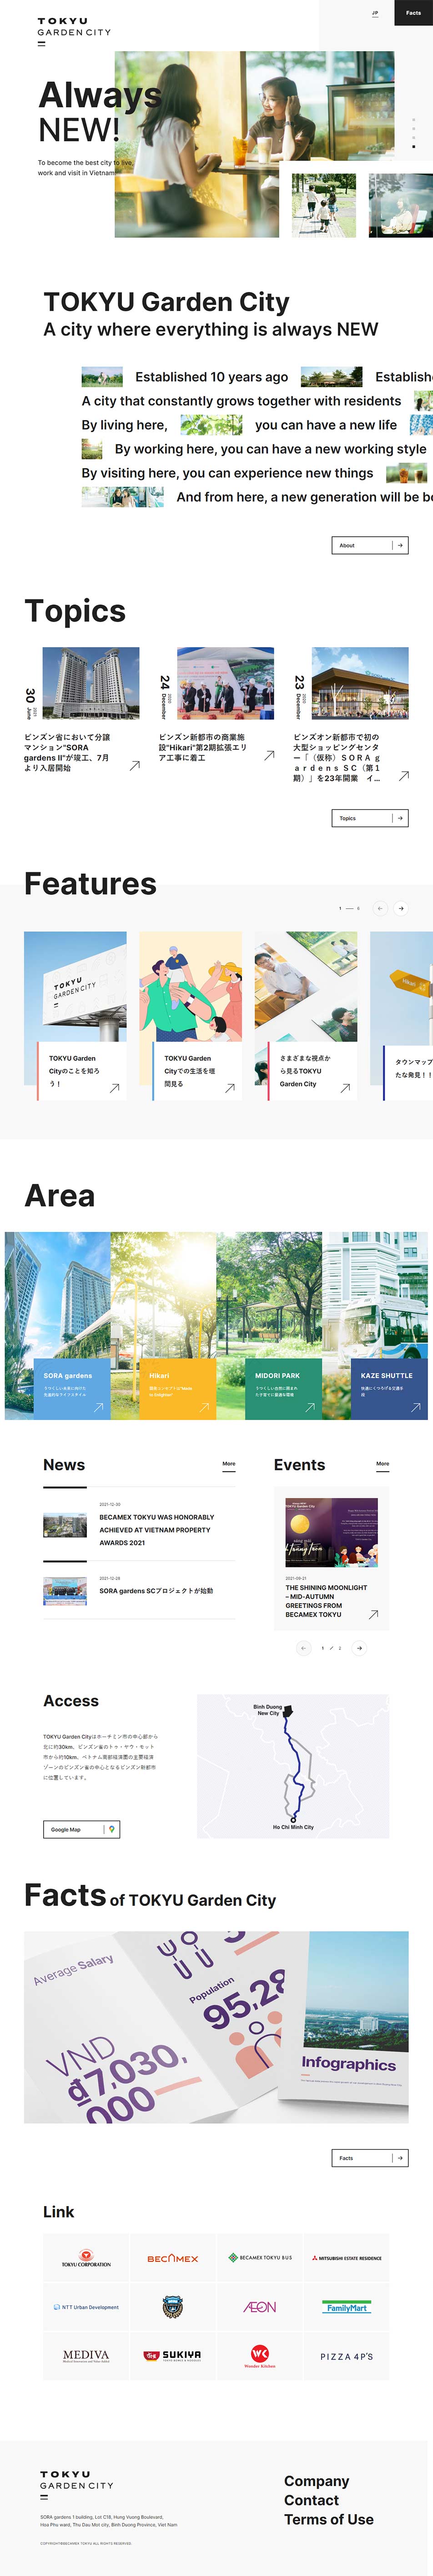The width and height of the screenshot is (433, 2576).
Task: Click the arrow on the Hikari area label
Action: click(204, 1407)
